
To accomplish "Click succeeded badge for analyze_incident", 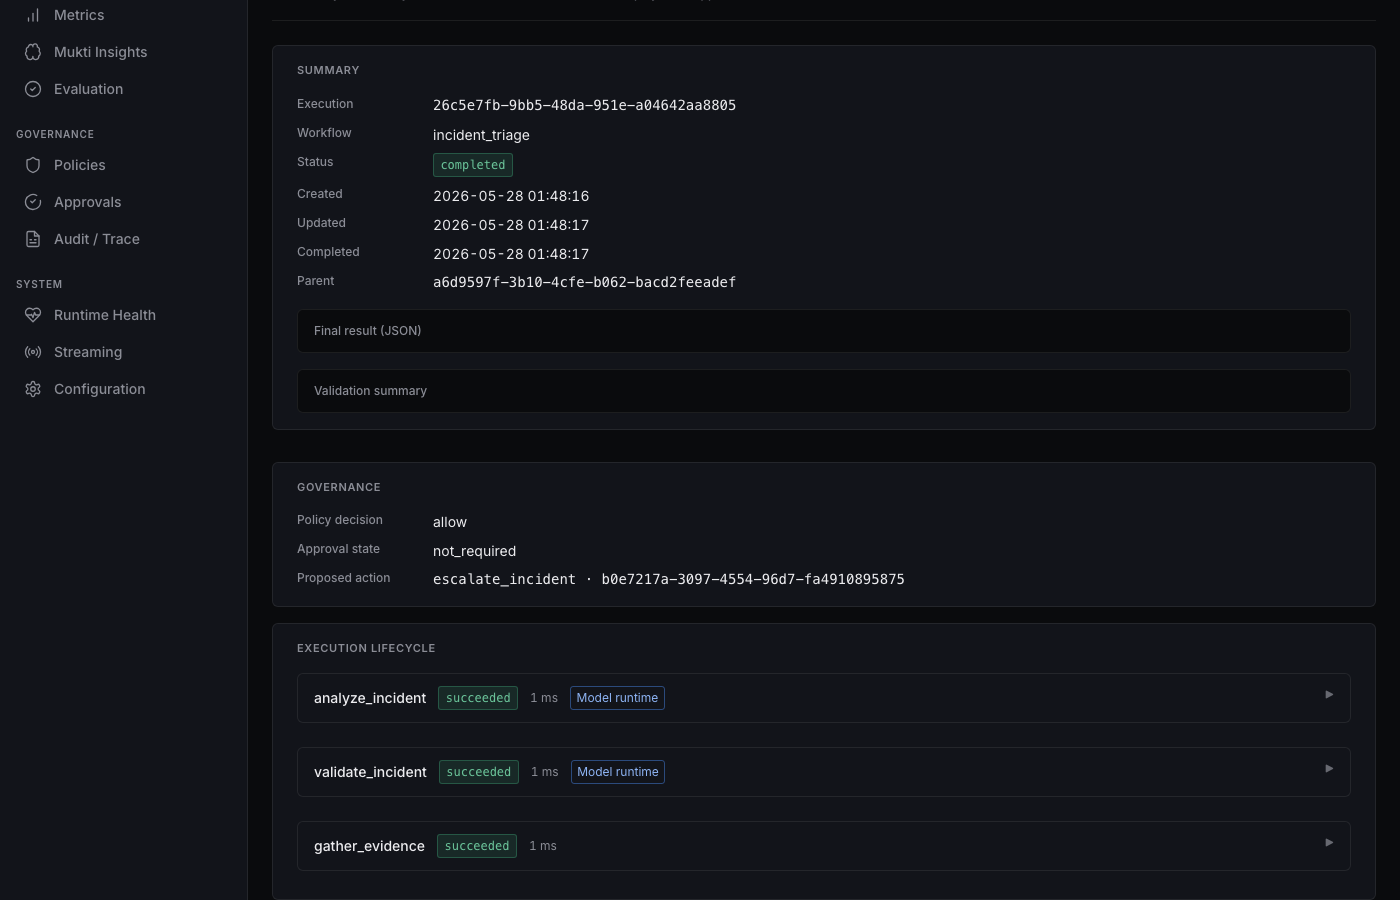I will click(478, 698).
